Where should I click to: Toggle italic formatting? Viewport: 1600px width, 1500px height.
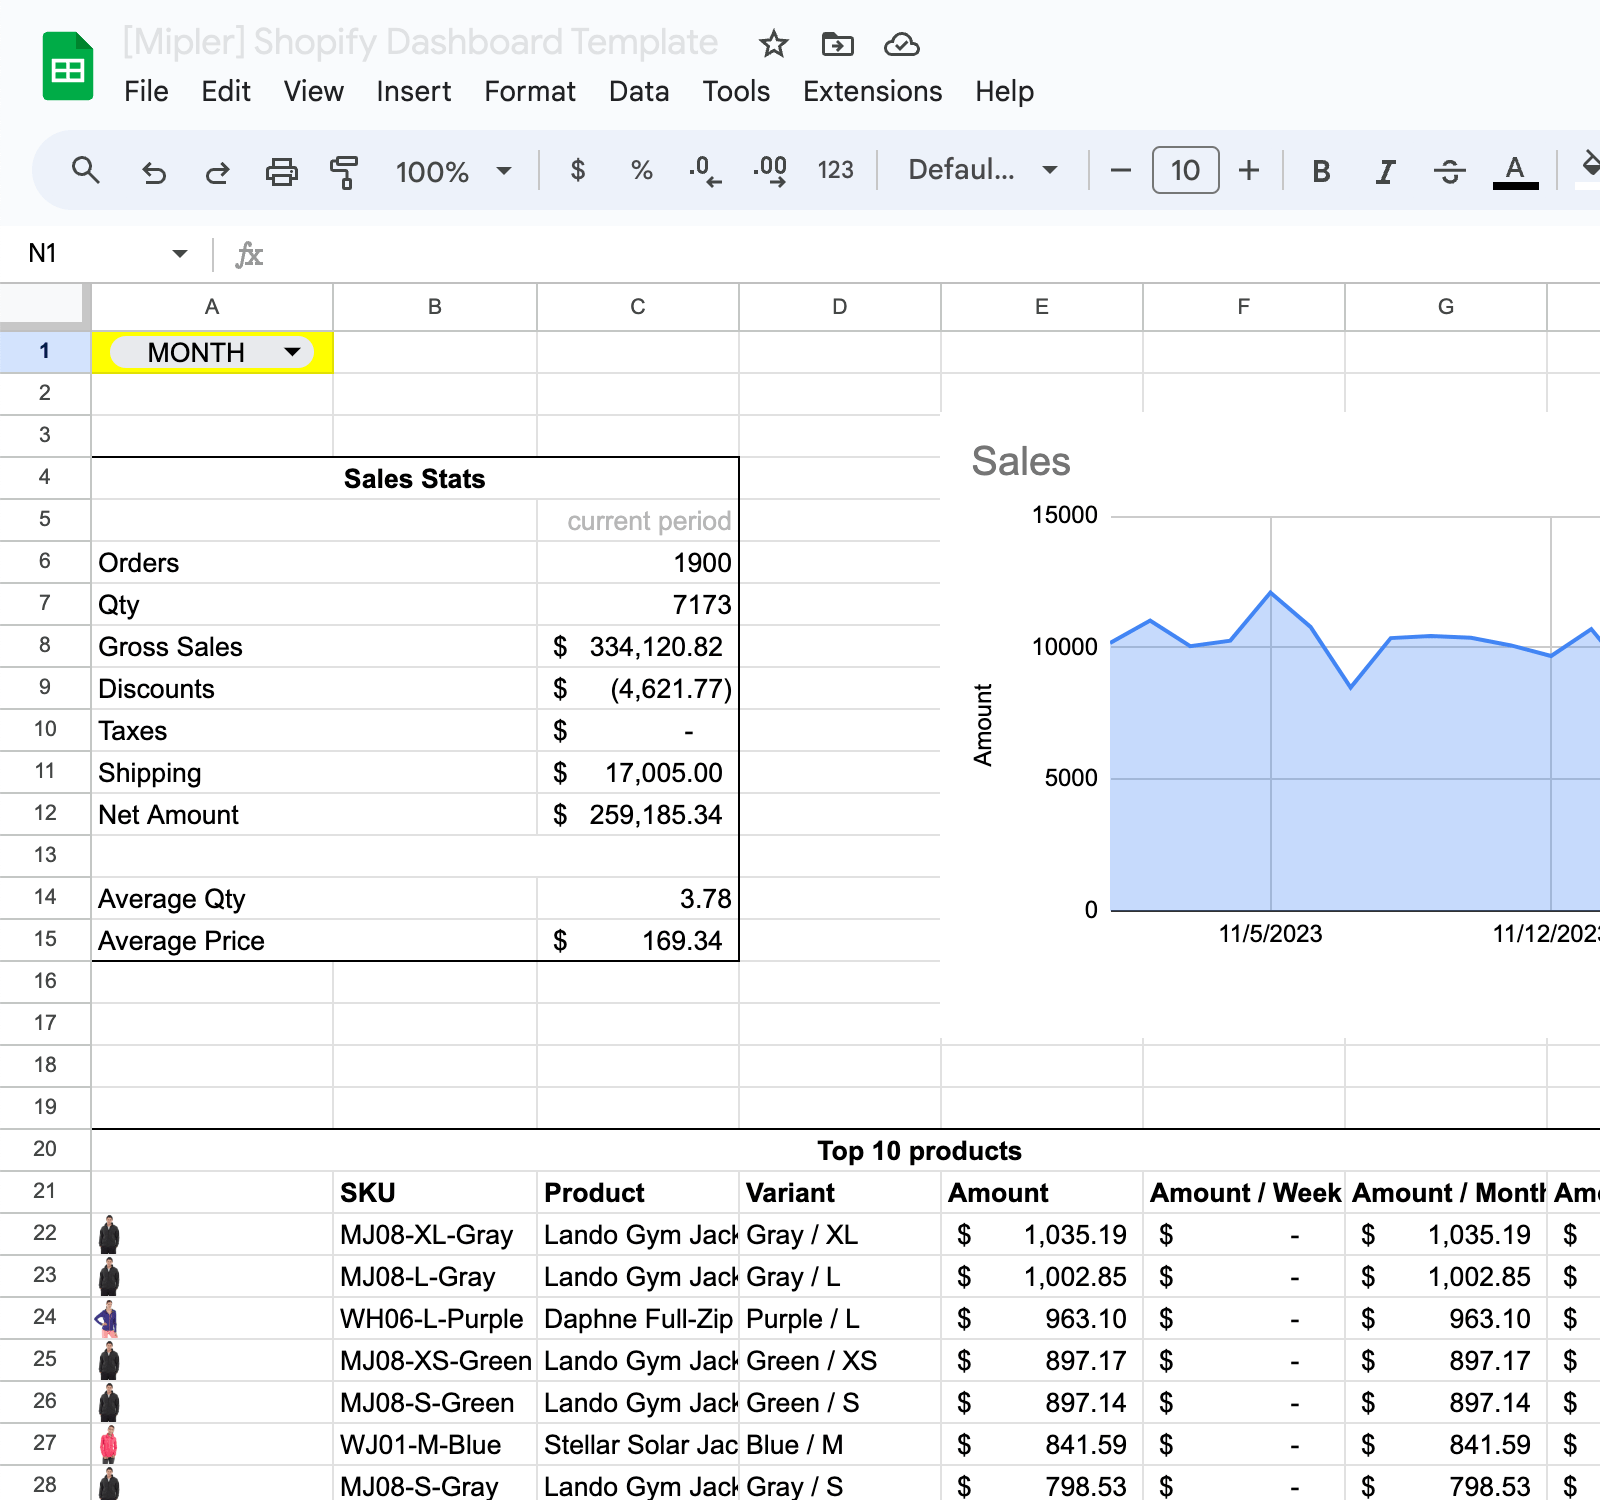tap(1385, 170)
